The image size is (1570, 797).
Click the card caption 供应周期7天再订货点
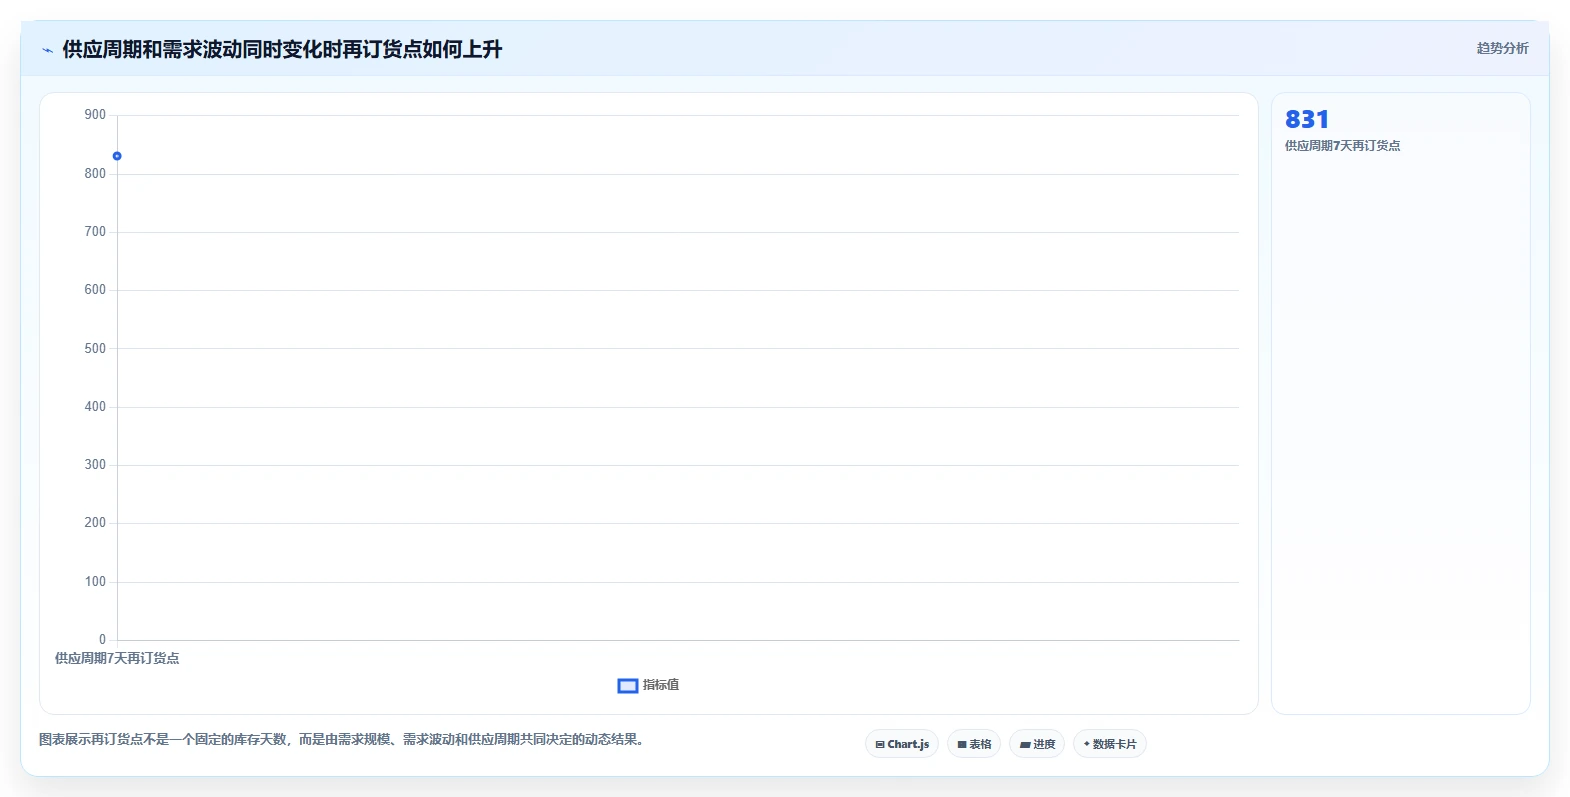[1342, 146]
